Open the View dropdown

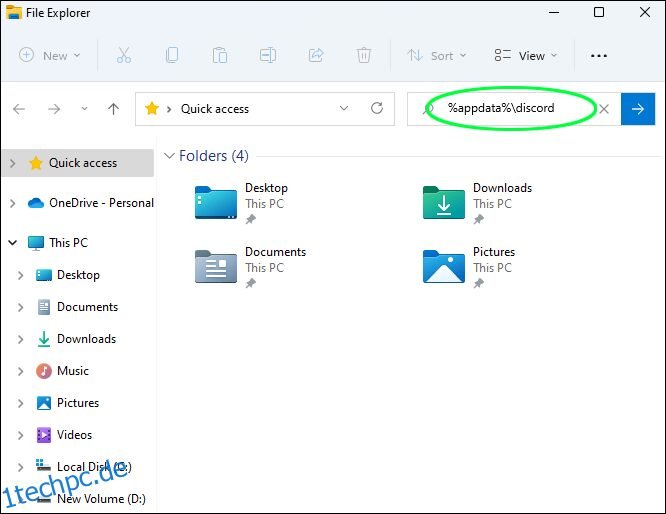[x=525, y=56]
